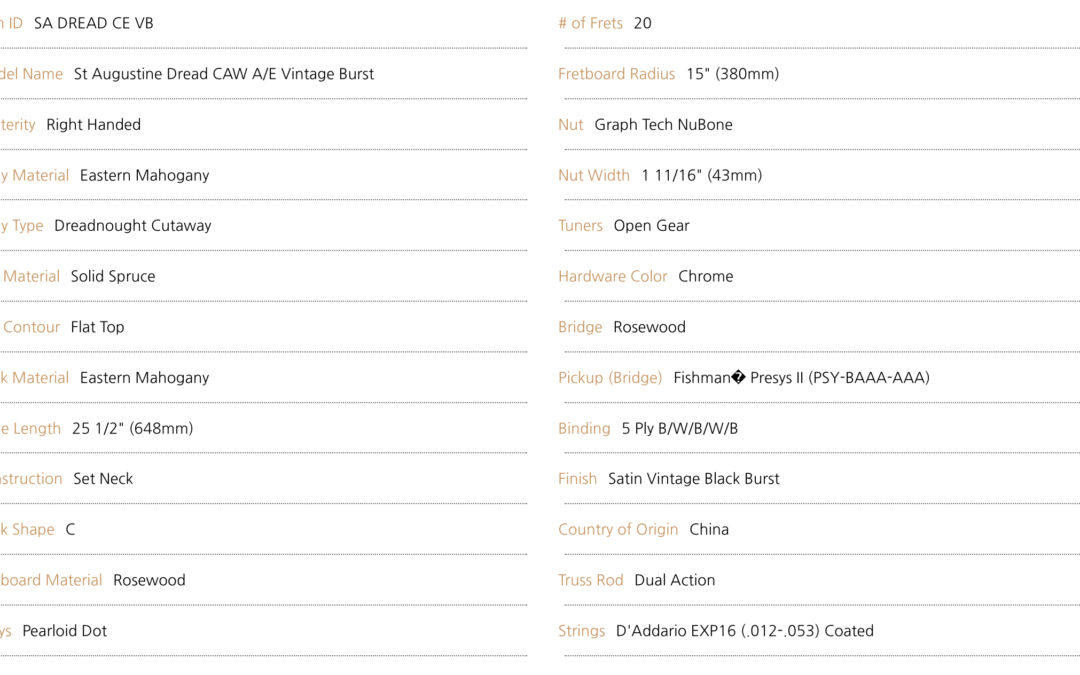Click the 'Pearloid Dot' inlays value

click(65, 631)
